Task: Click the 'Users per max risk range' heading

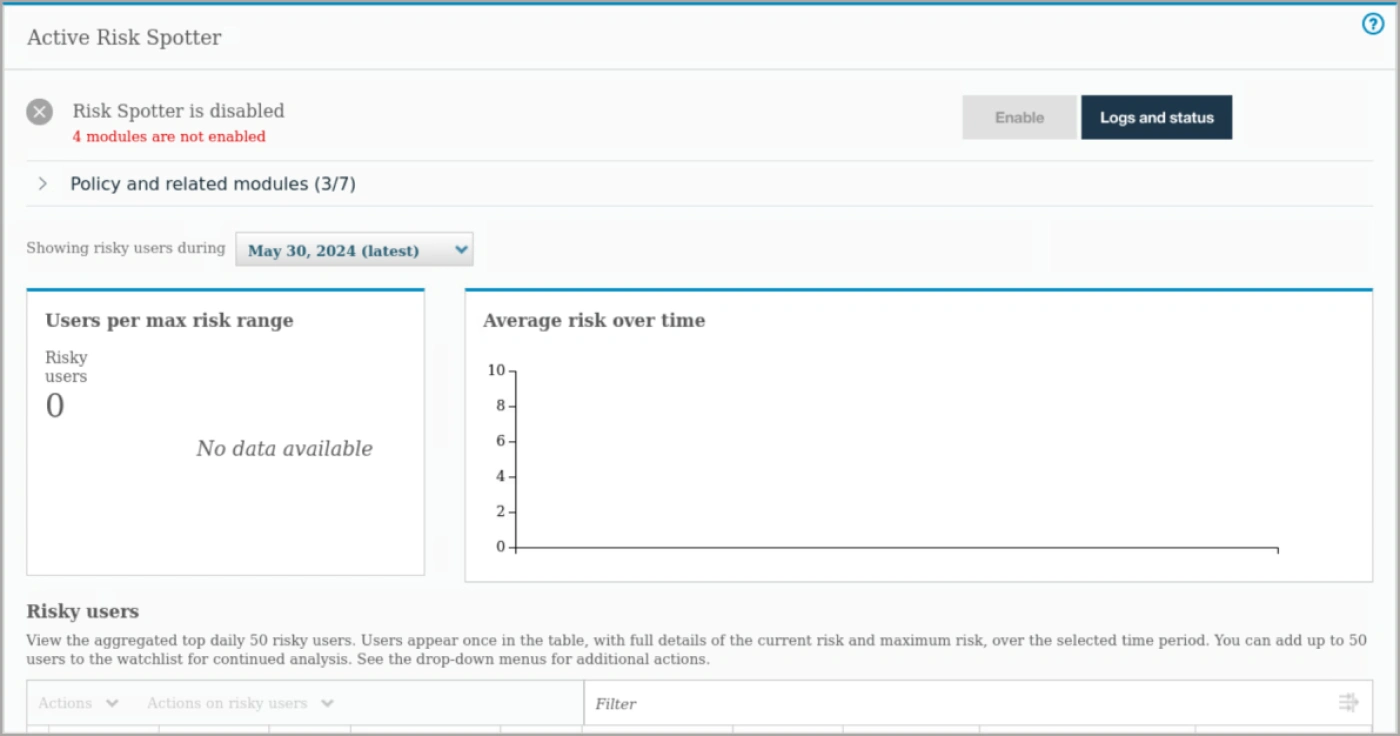Action: [x=169, y=321]
